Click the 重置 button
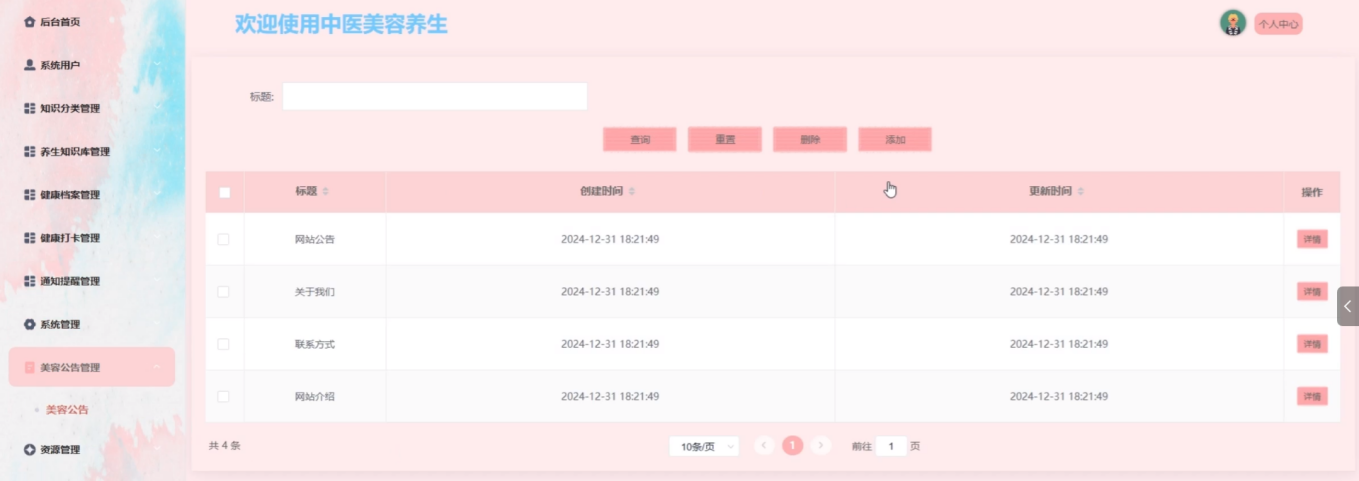 725,140
